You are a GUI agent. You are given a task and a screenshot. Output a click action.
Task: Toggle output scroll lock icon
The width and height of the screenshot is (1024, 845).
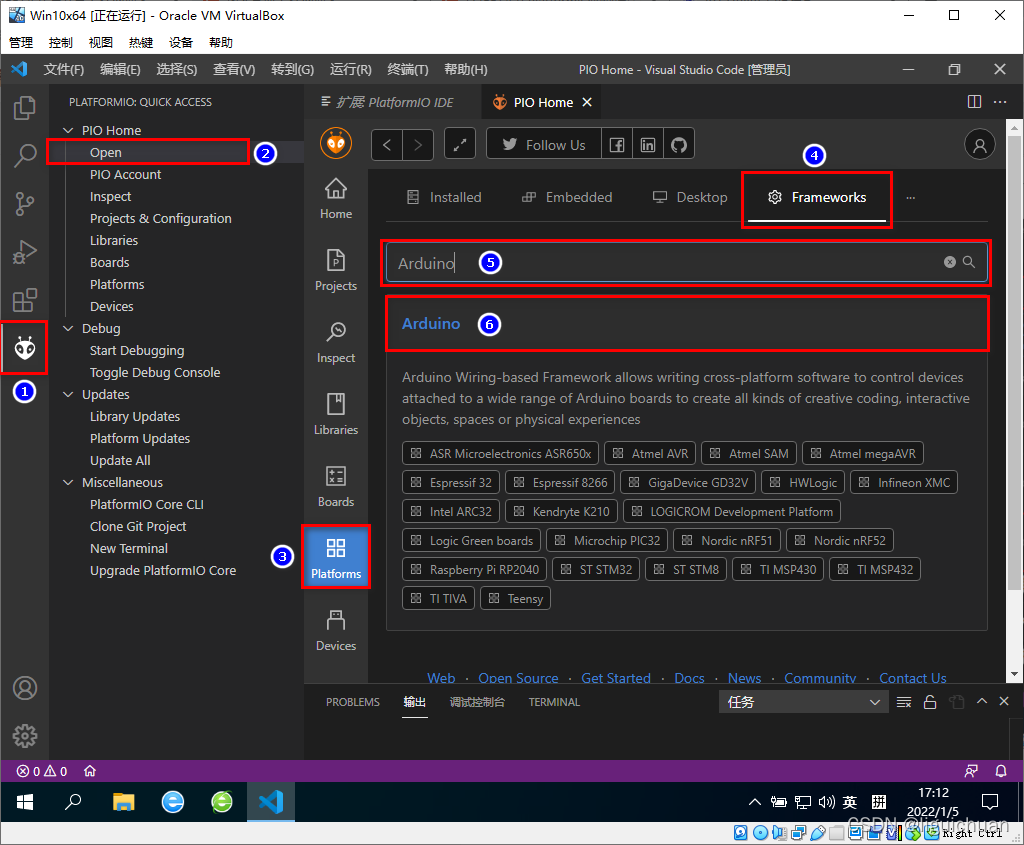click(x=930, y=702)
